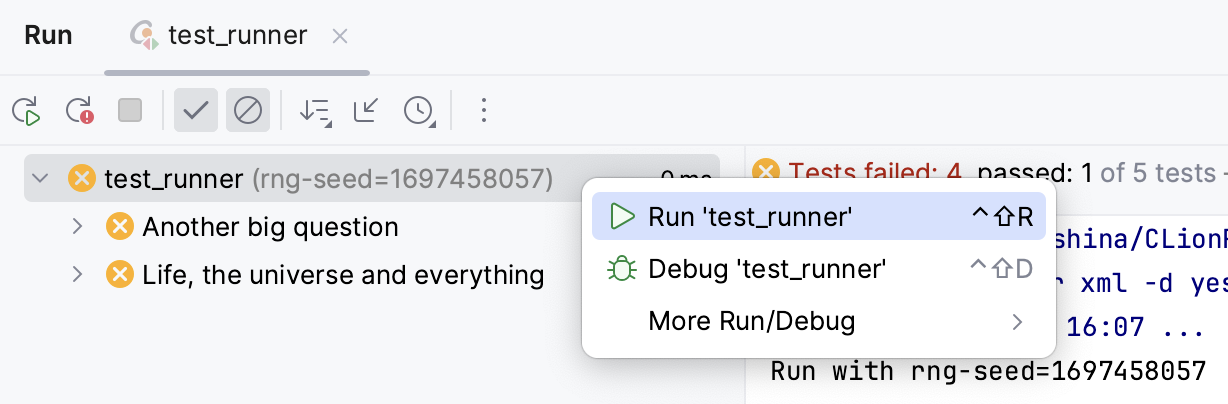Choose Run 'test_runner' from context menu
This screenshot has height=404, width=1228.
(x=750, y=216)
